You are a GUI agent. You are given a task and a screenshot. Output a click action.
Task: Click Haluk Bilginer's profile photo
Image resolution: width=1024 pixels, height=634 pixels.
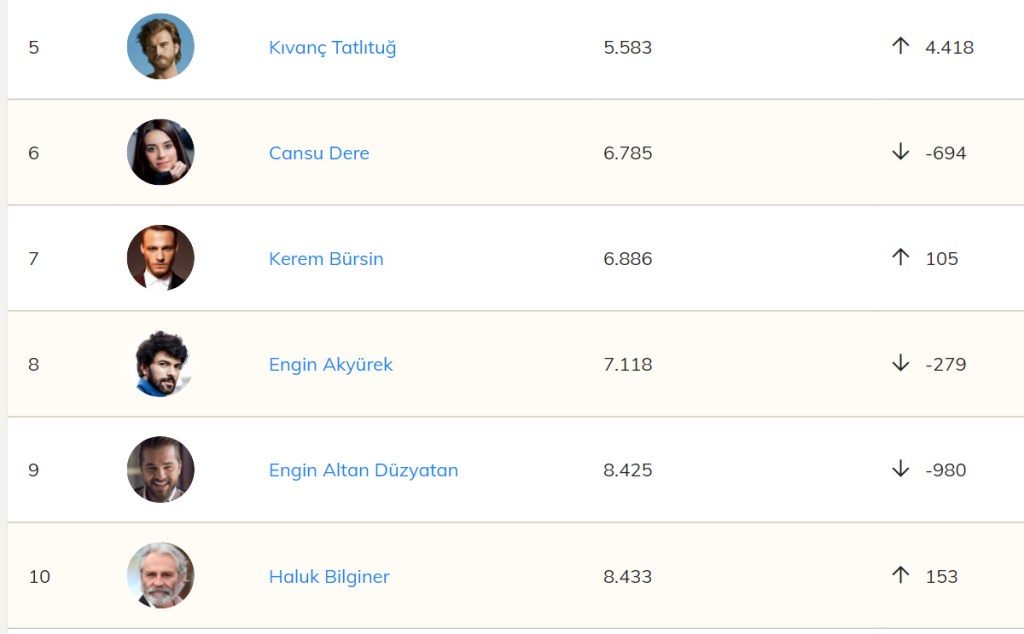click(x=160, y=576)
